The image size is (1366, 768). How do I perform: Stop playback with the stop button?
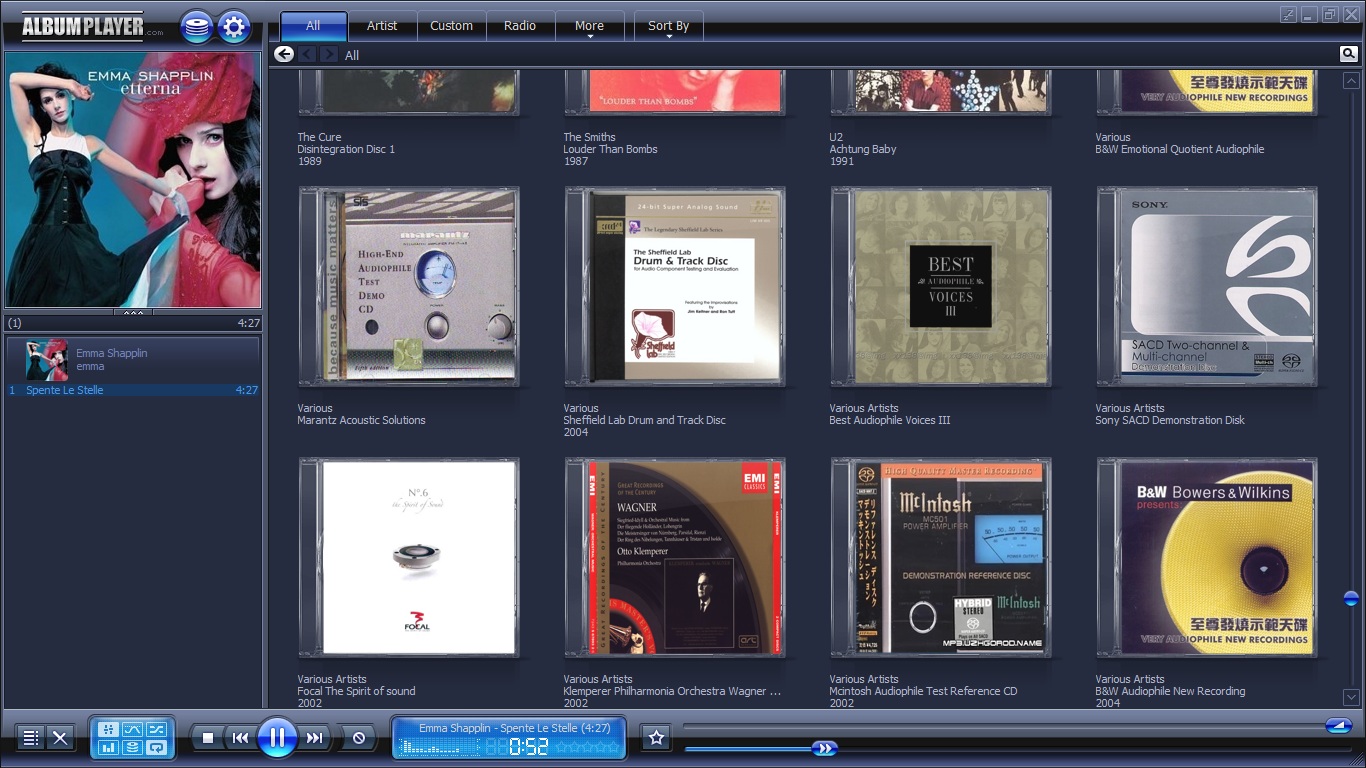pyautogui.click(x=208, y=738)
